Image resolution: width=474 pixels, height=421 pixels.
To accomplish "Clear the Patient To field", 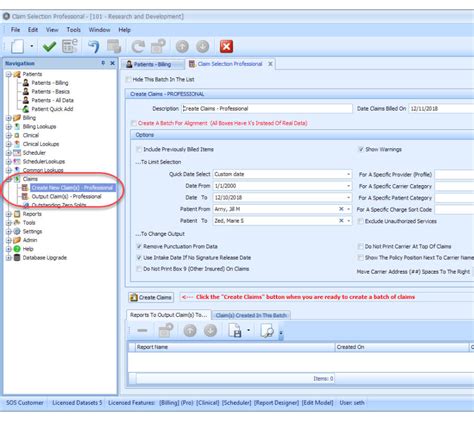I will tap(341, 221).
